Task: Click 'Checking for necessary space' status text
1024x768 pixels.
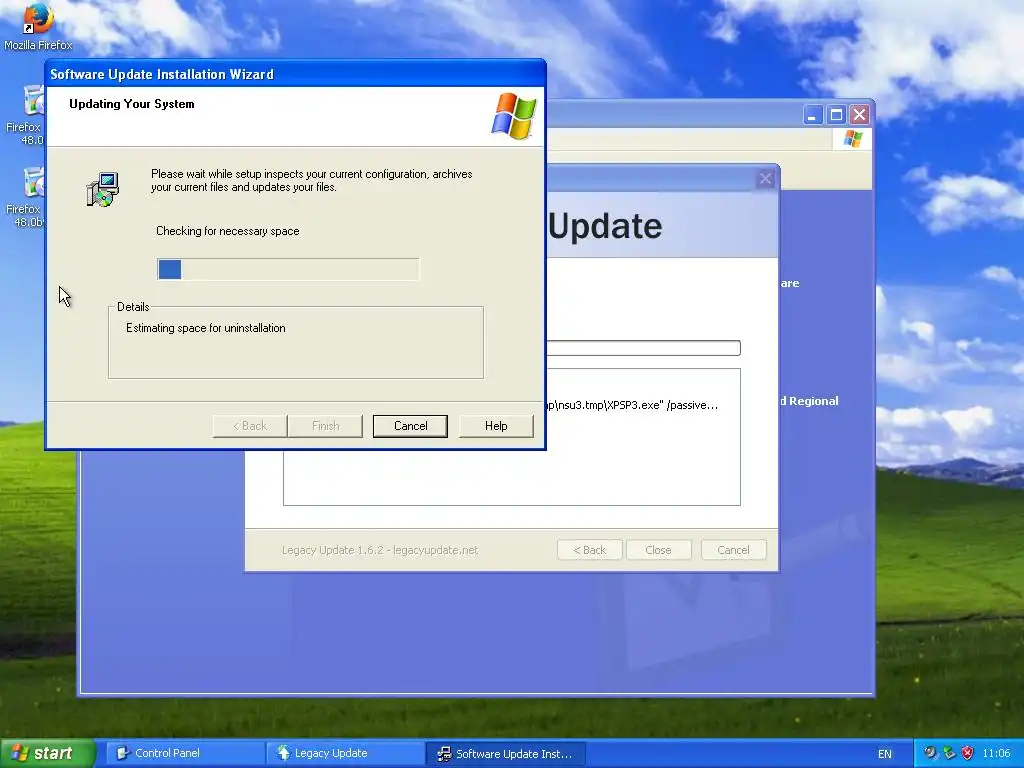Action: (x=227, y=231)
